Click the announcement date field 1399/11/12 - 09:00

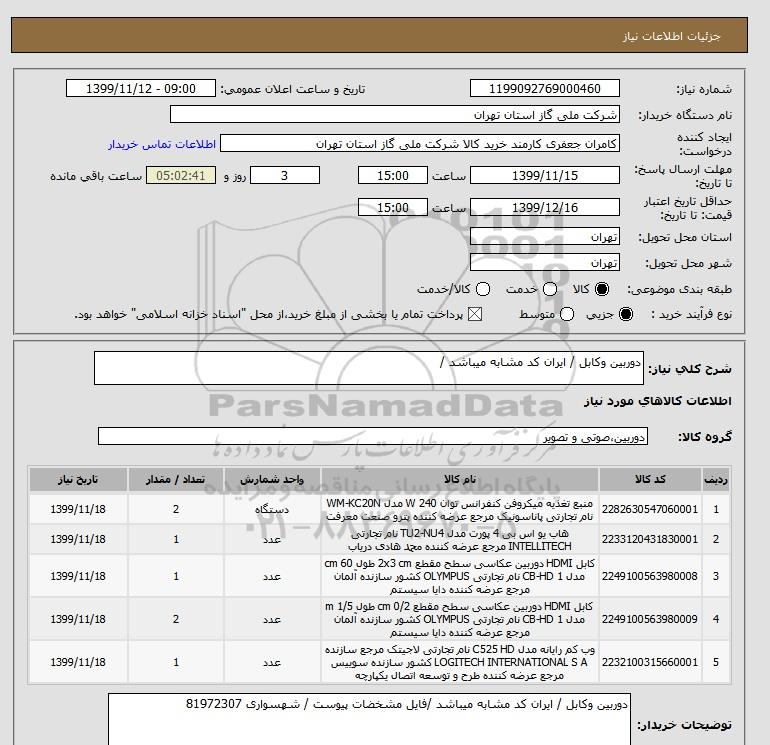click(x=141, y=88)
